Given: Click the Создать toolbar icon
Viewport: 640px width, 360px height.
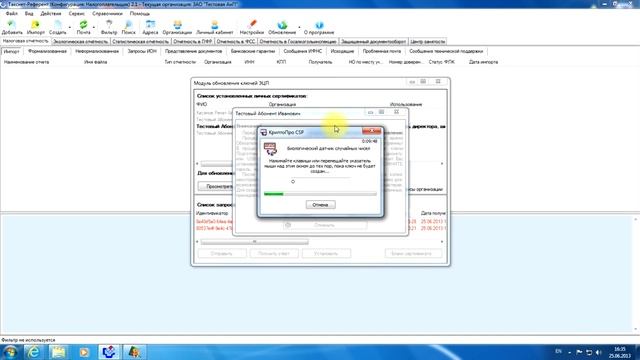Looking at the screenshot, I should (x=58, y=27).
